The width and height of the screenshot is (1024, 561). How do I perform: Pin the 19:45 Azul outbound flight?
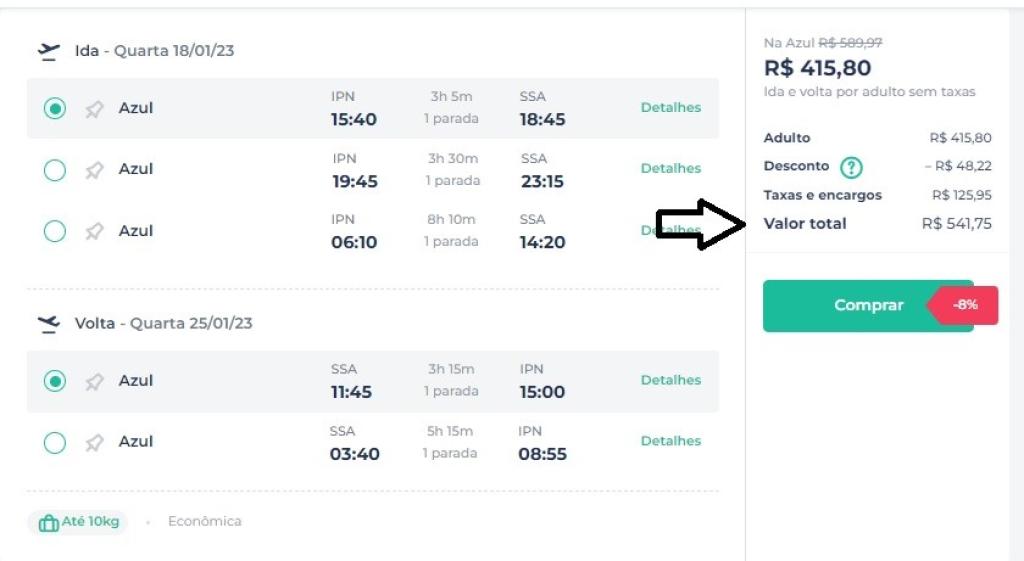click(x=94, y=171)
